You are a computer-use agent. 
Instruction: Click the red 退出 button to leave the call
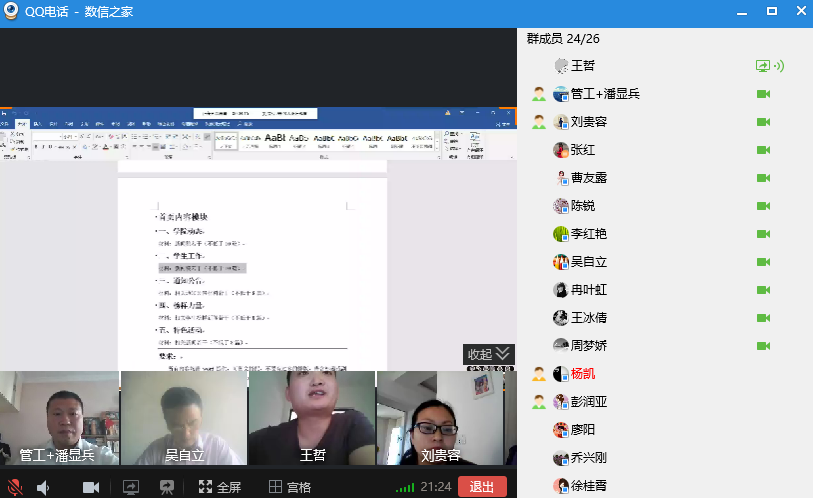pos(482,487)
